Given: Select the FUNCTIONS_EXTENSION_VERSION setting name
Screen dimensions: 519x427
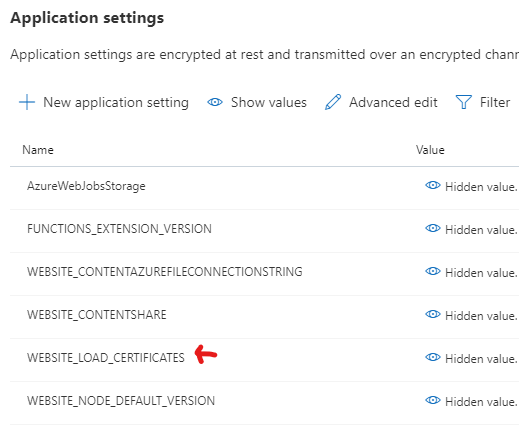Looking at the screenshot, I should [x=119, y=229].
